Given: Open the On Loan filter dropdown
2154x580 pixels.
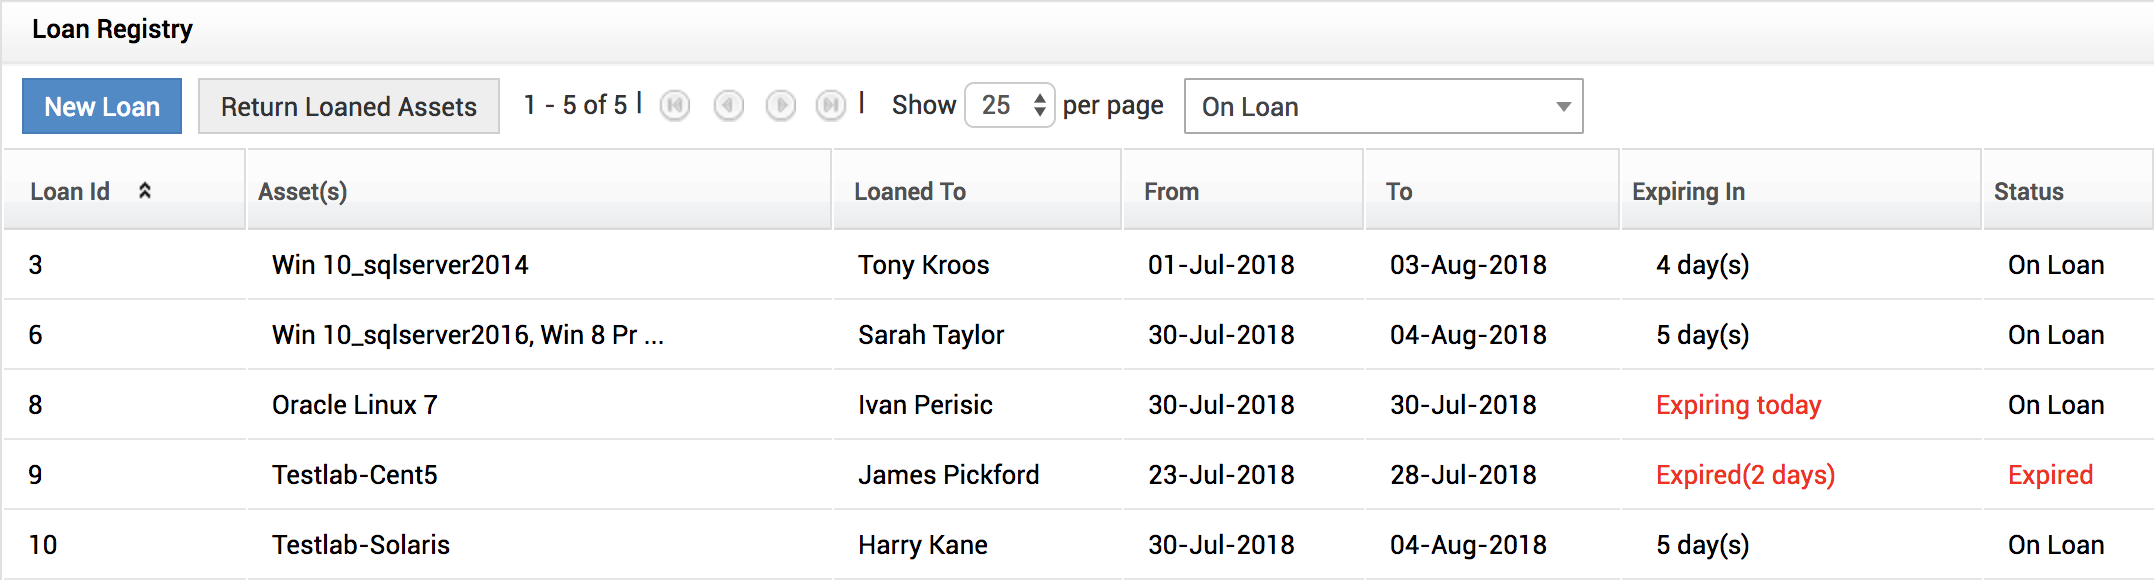Looking at the screenshot, I should pos(1383,106).
